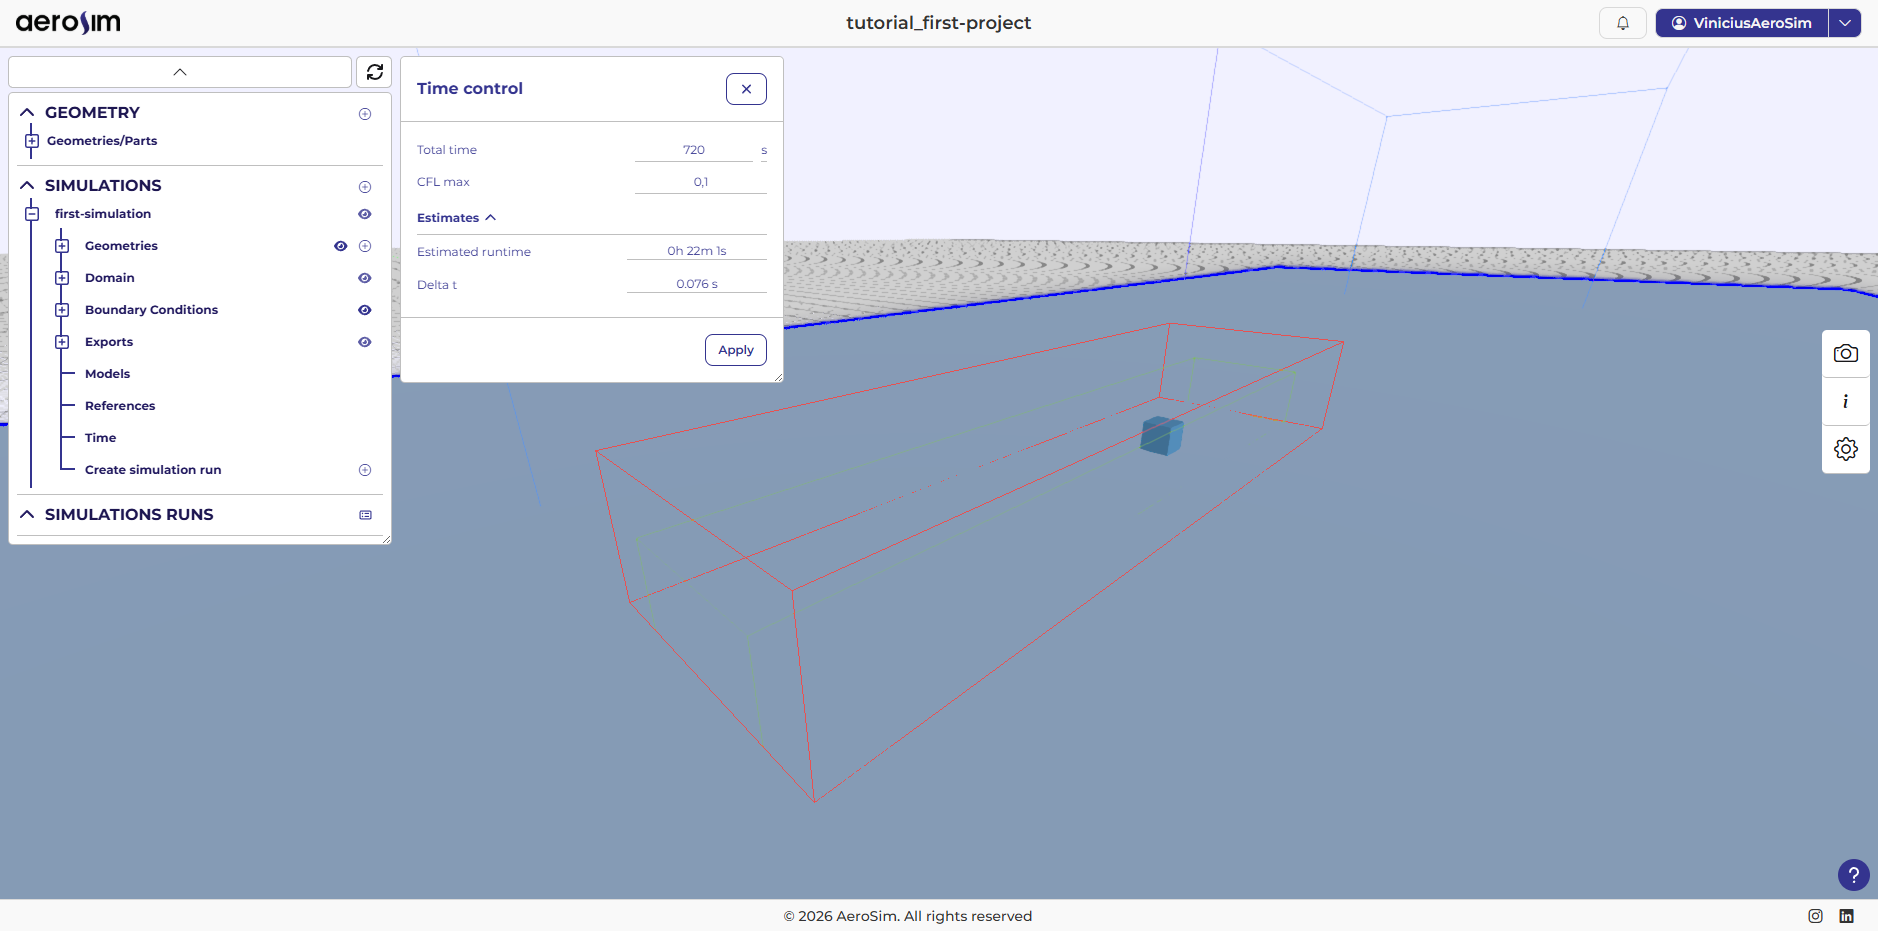This screenshot has width=1878, height=931.
Task: Open the notifications bell
Action: coord(1622,23)
